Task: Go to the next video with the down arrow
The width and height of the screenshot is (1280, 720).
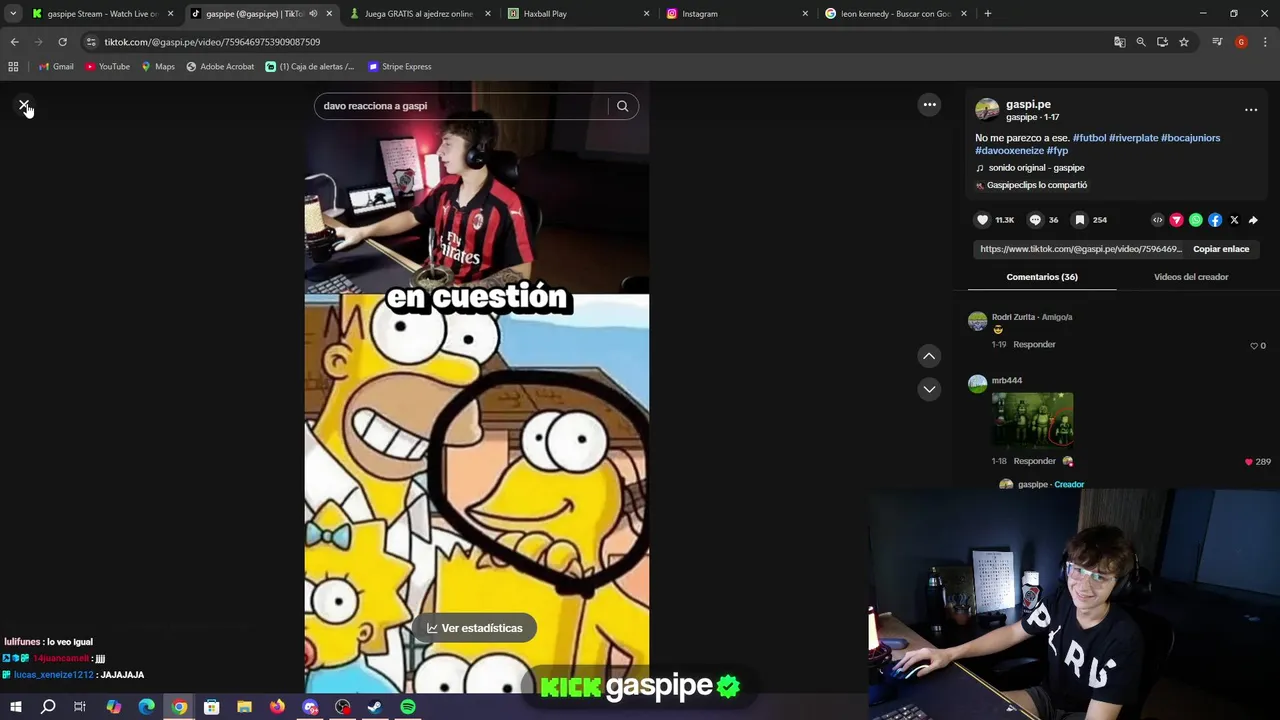Action: click(x=929, y=389)
